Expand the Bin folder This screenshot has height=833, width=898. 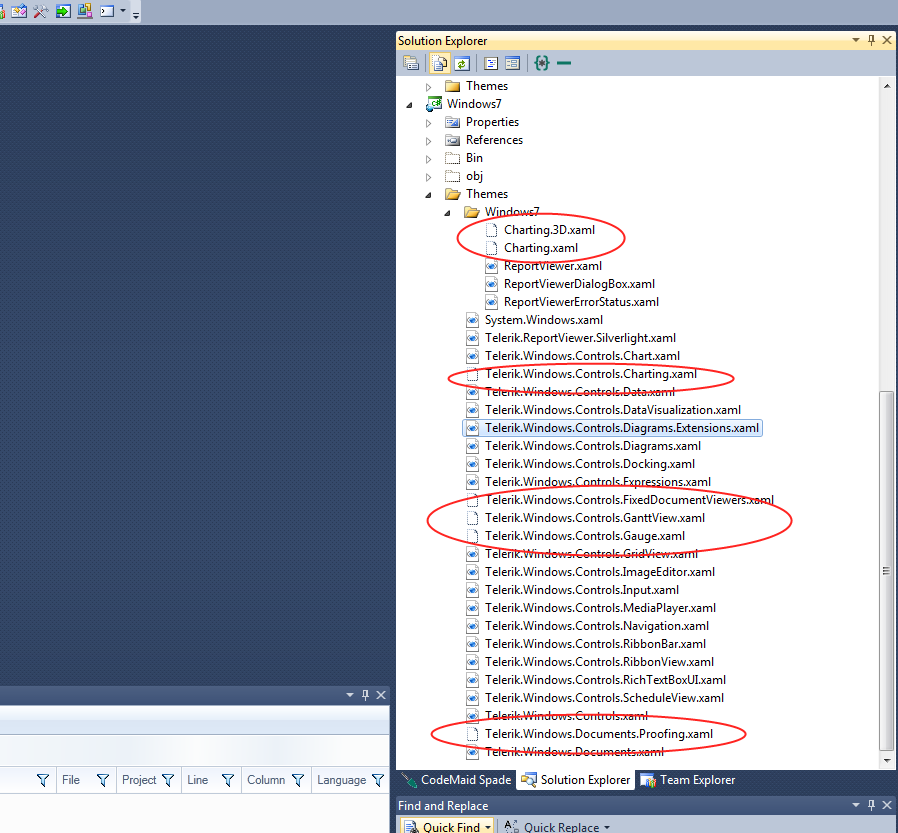click(x=428, y=159)
